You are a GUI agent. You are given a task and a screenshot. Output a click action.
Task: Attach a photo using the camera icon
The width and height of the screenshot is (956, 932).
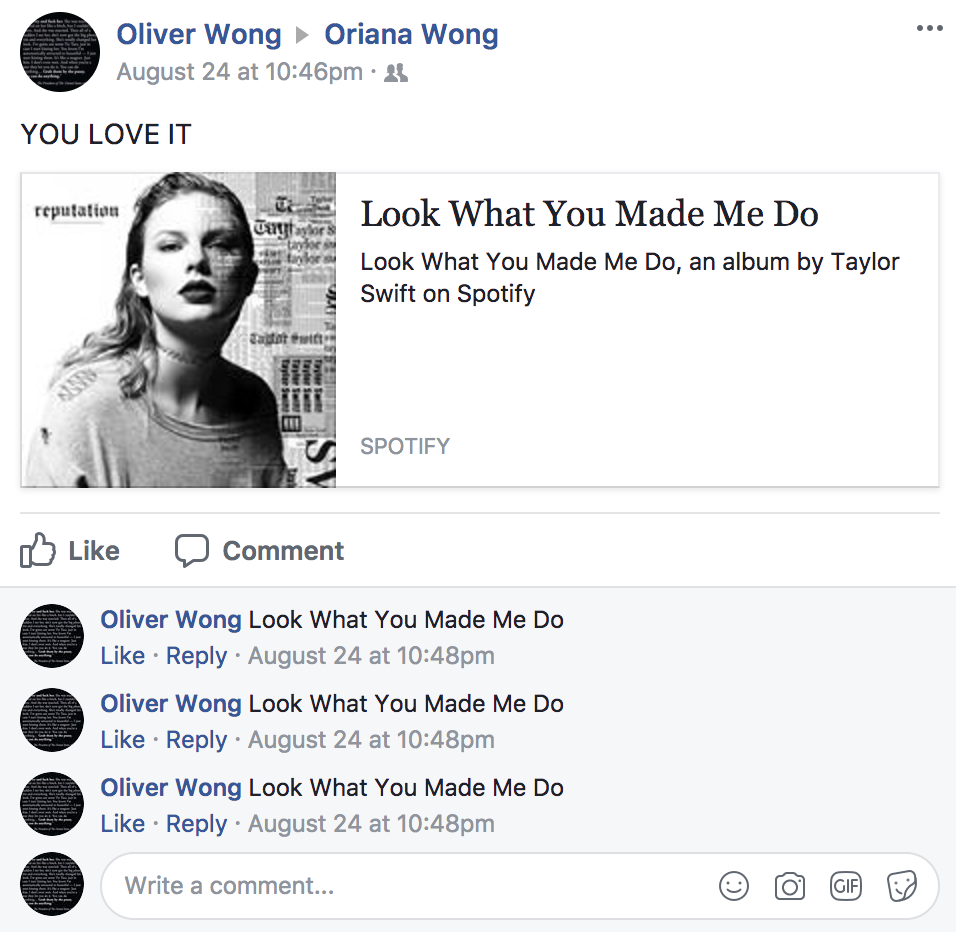(790, 886)
